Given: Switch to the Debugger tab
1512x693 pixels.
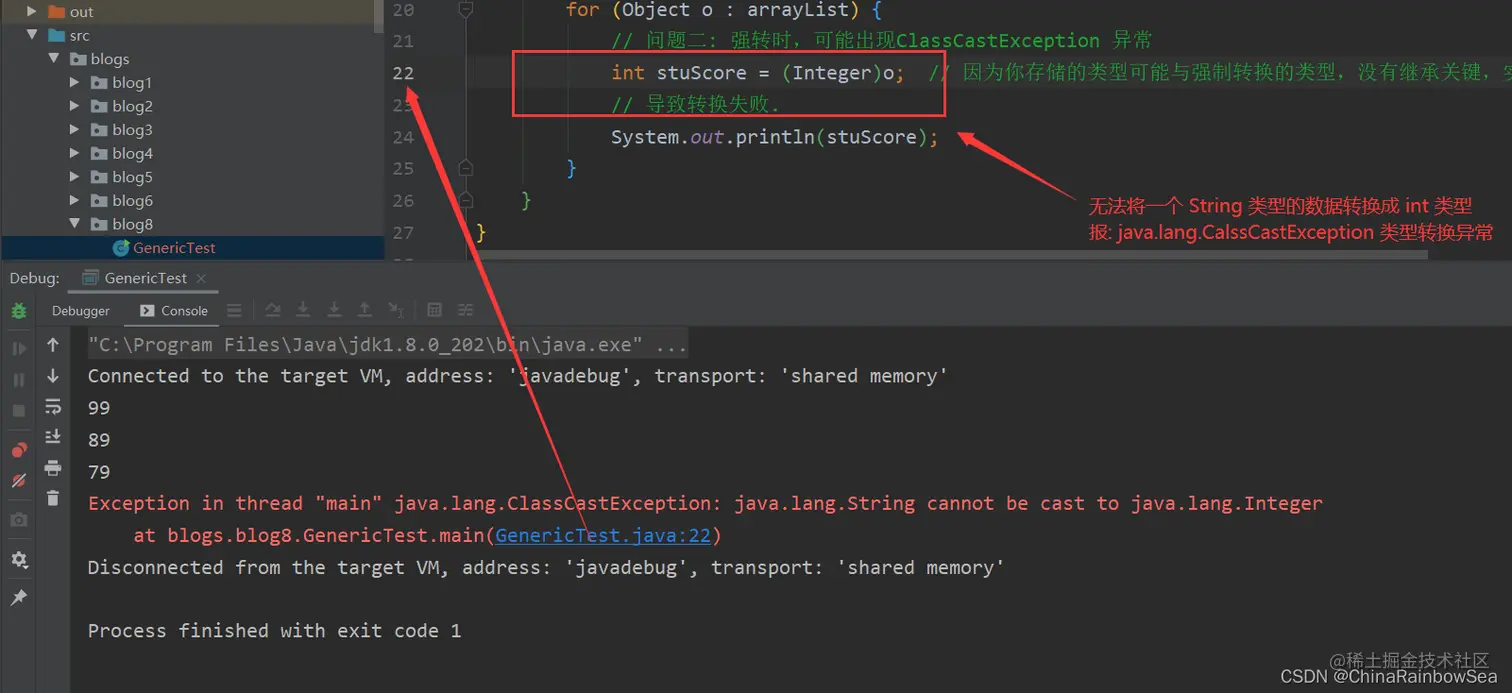Looking at the screenshot, I should tap(81, 311).
